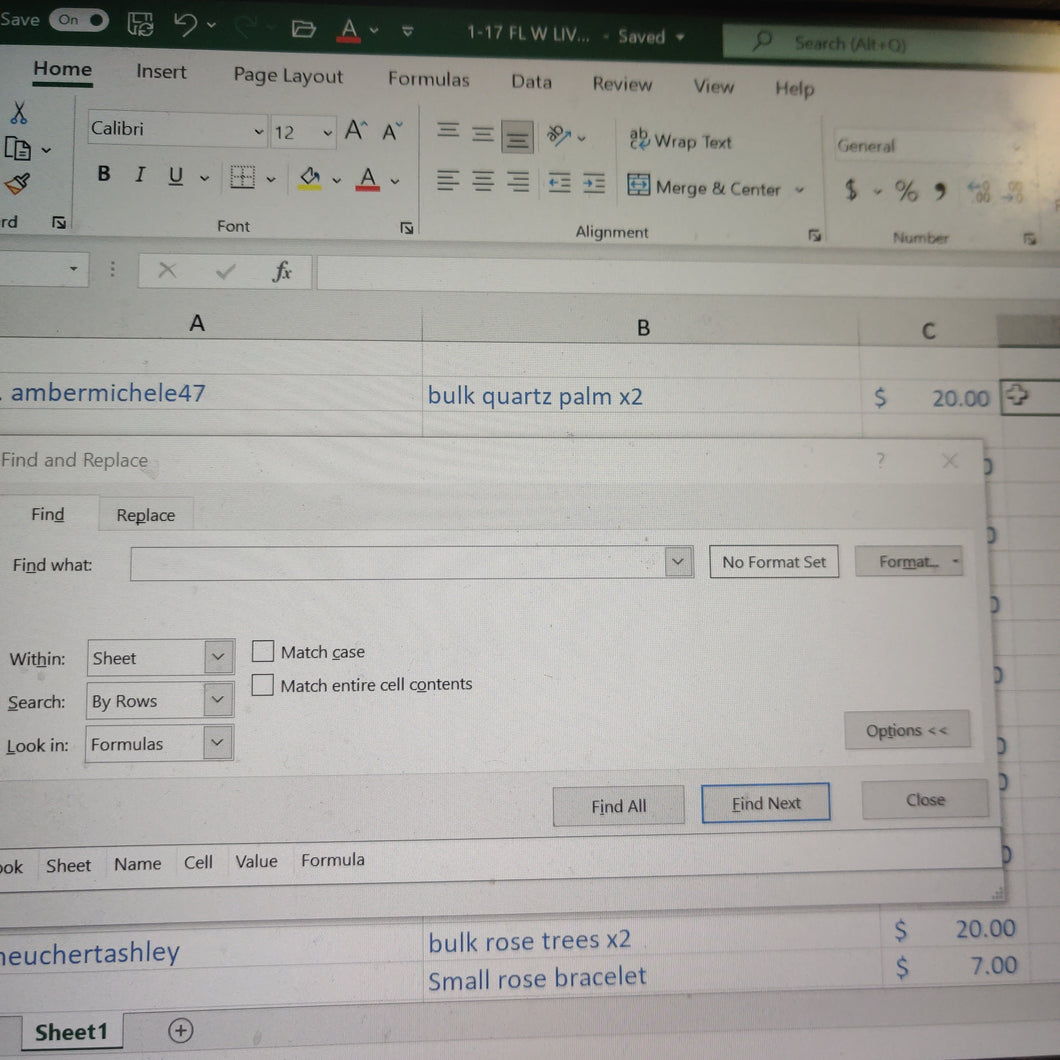Open the Look in Formulas dropdown

click(x=217, y=742)
